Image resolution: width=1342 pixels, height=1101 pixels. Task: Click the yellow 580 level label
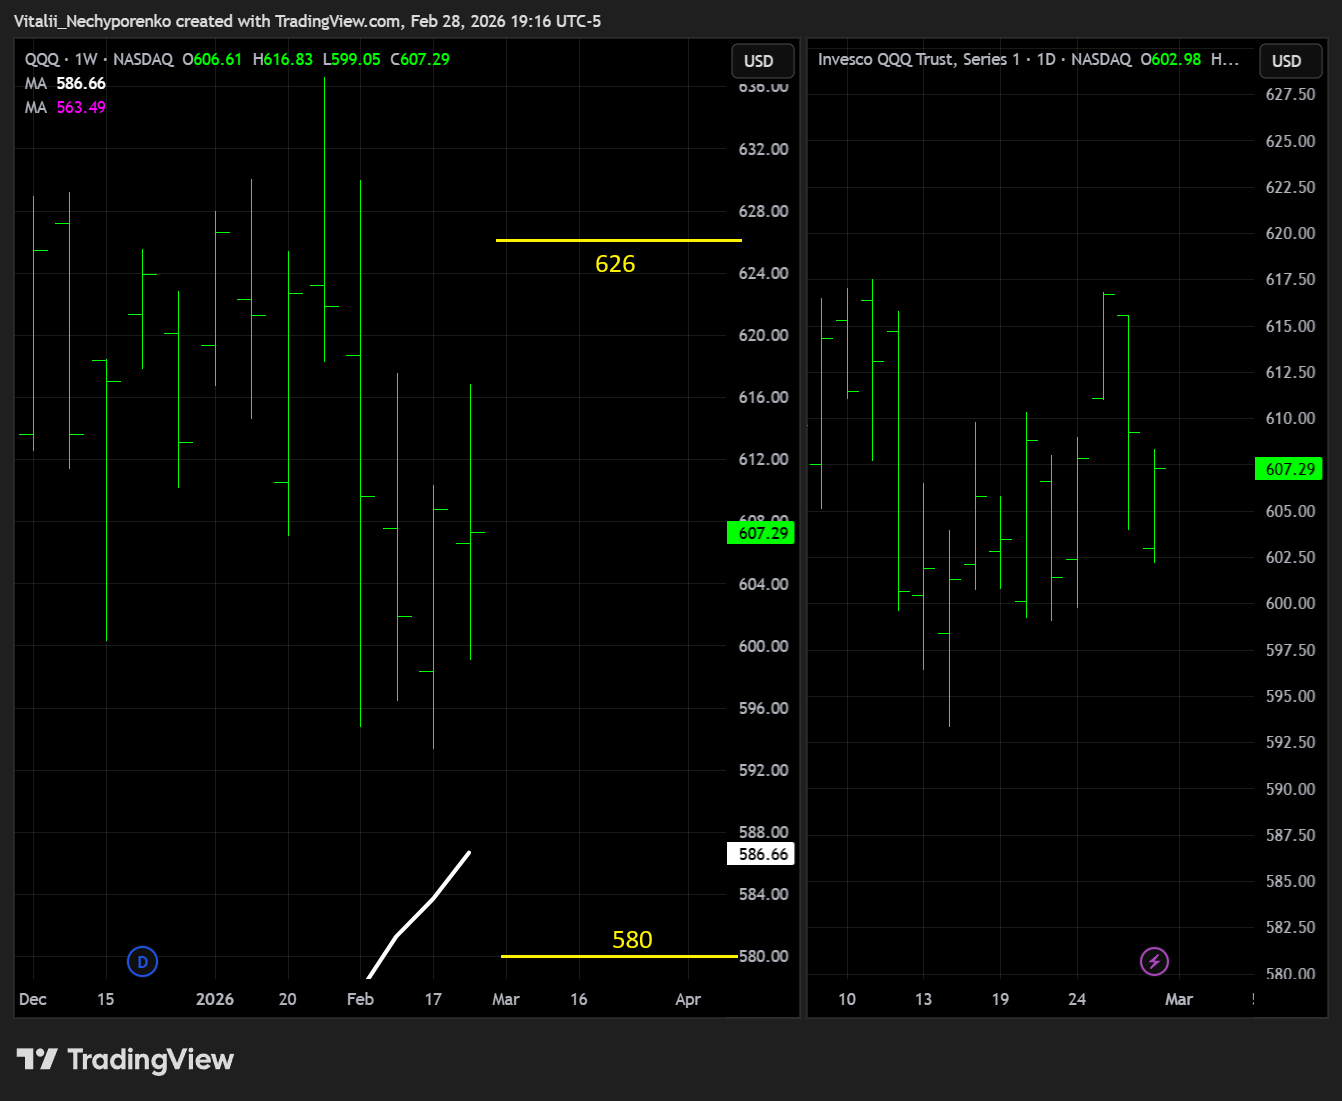pos(632,940)
